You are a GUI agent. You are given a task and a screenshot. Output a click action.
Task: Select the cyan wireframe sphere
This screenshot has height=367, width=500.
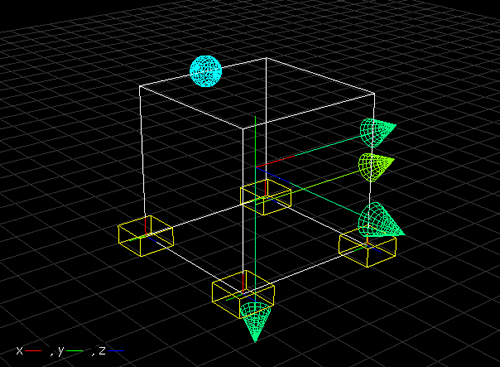tap(206, 71)
